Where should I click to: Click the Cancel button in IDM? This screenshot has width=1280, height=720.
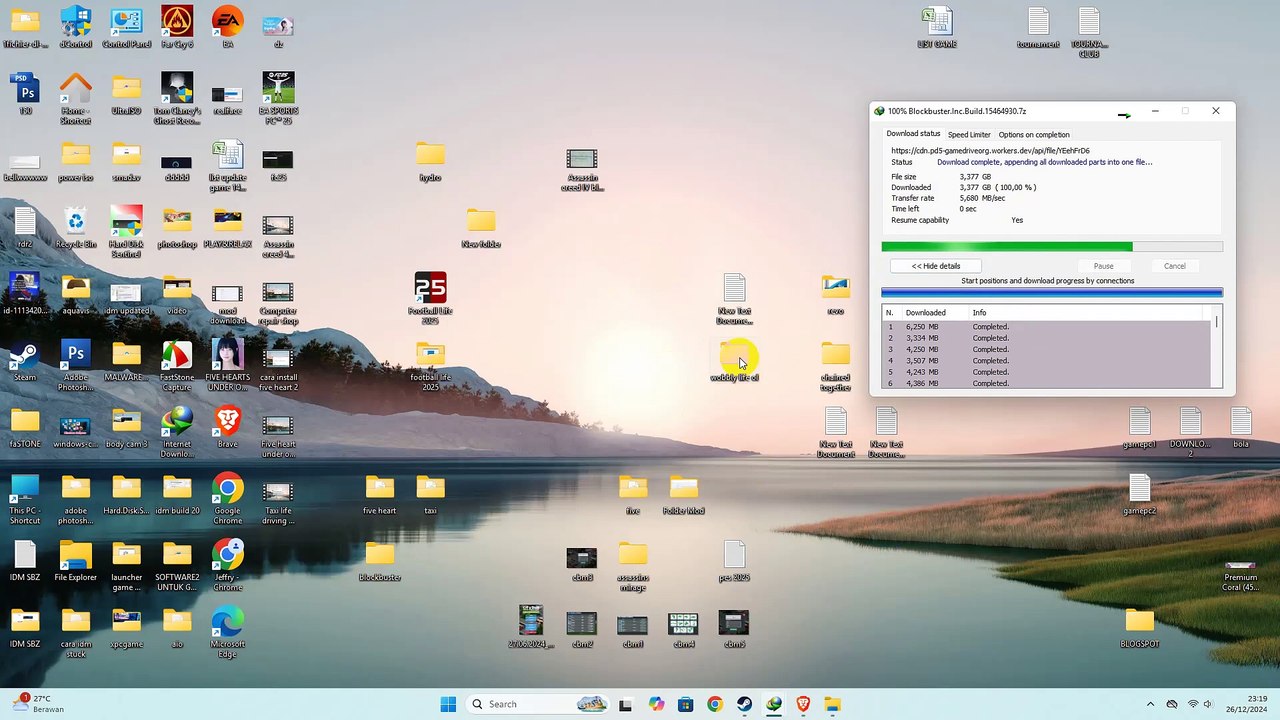(x=1175, y=266)
